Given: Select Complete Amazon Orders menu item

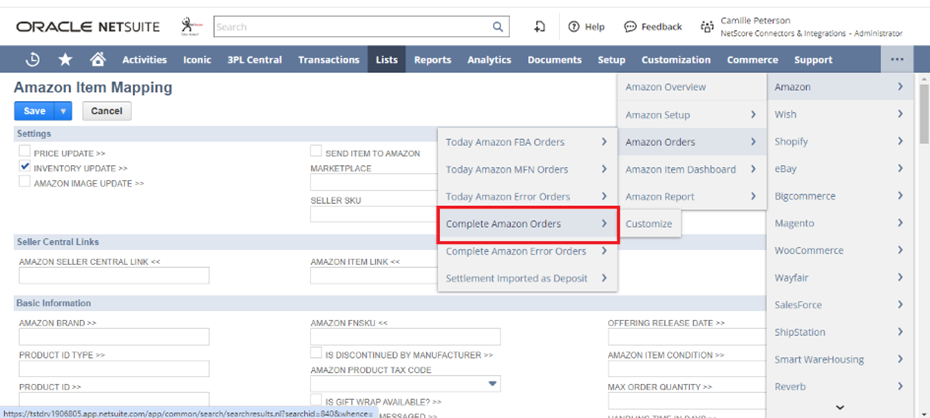Looking at the screenshot, I should coord(527,224).
